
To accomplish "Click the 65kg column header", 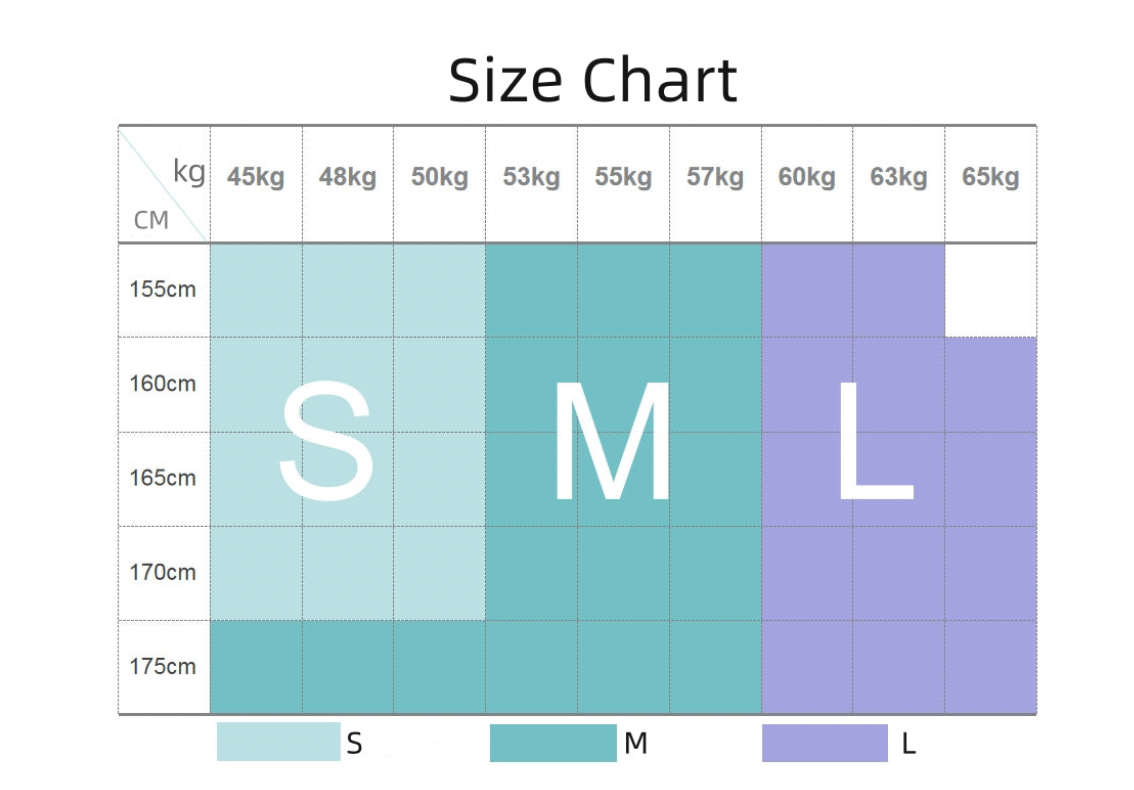I will click(x=990, y=178).
